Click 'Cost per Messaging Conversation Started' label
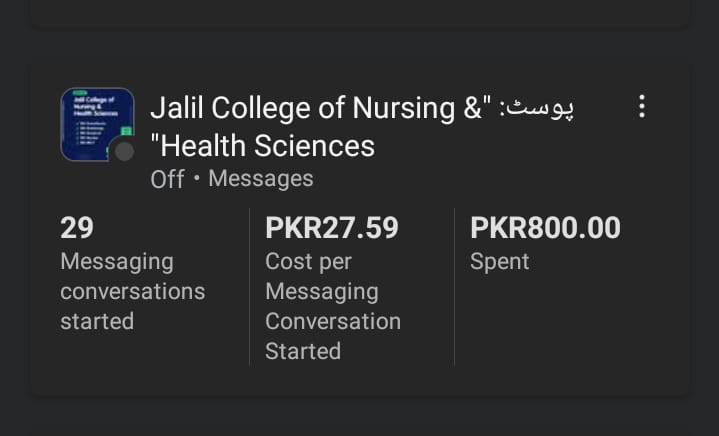 pyautogui.click(x=332, y=306)
